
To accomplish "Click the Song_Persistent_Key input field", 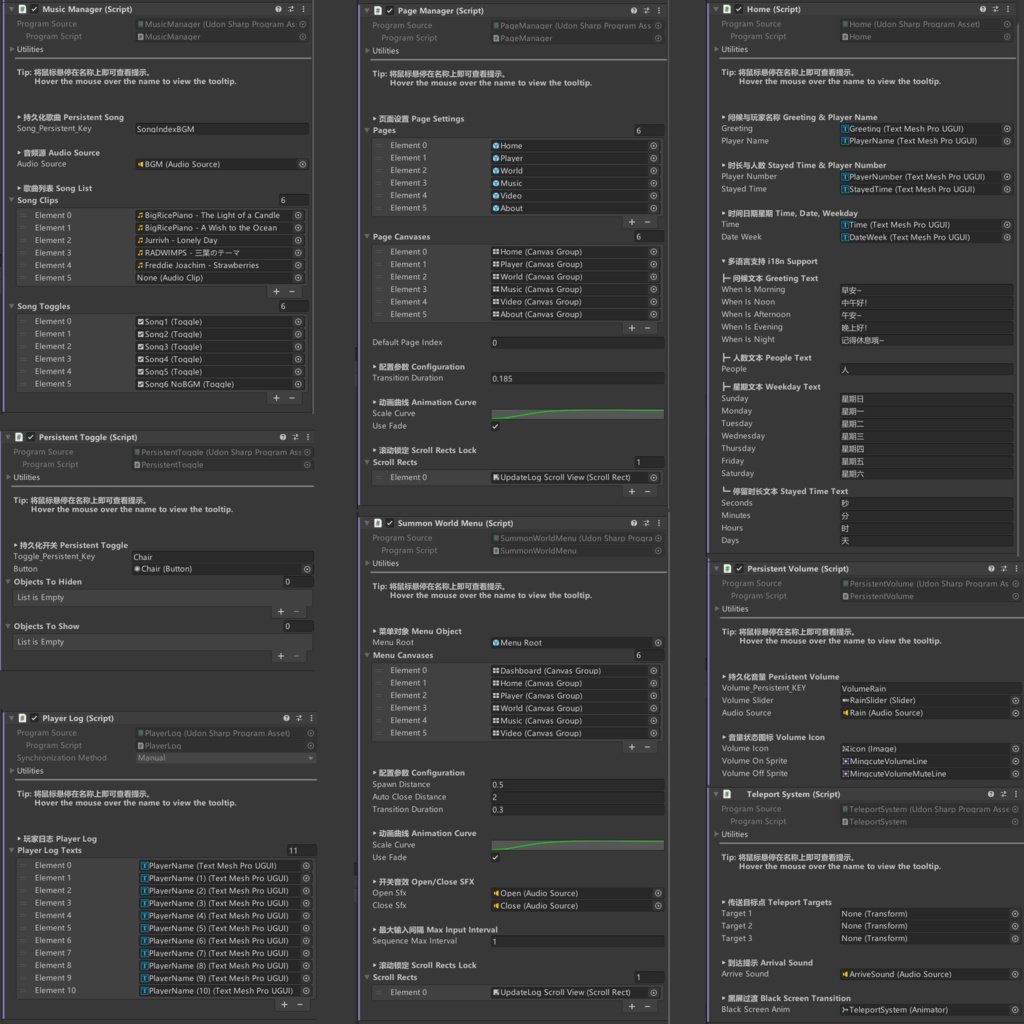I will pyautogui.click(x=221, y=129).
